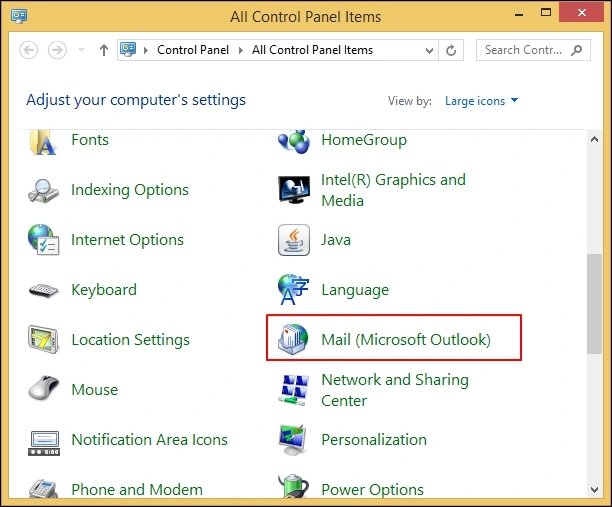
Task: Open the Power Options link
Action: (372, 489)
